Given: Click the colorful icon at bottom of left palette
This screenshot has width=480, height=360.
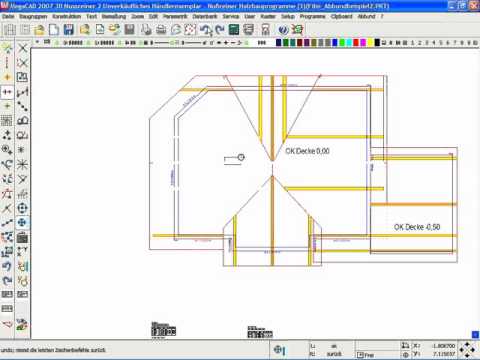Looking at the screenshot, I should (22, 324).
